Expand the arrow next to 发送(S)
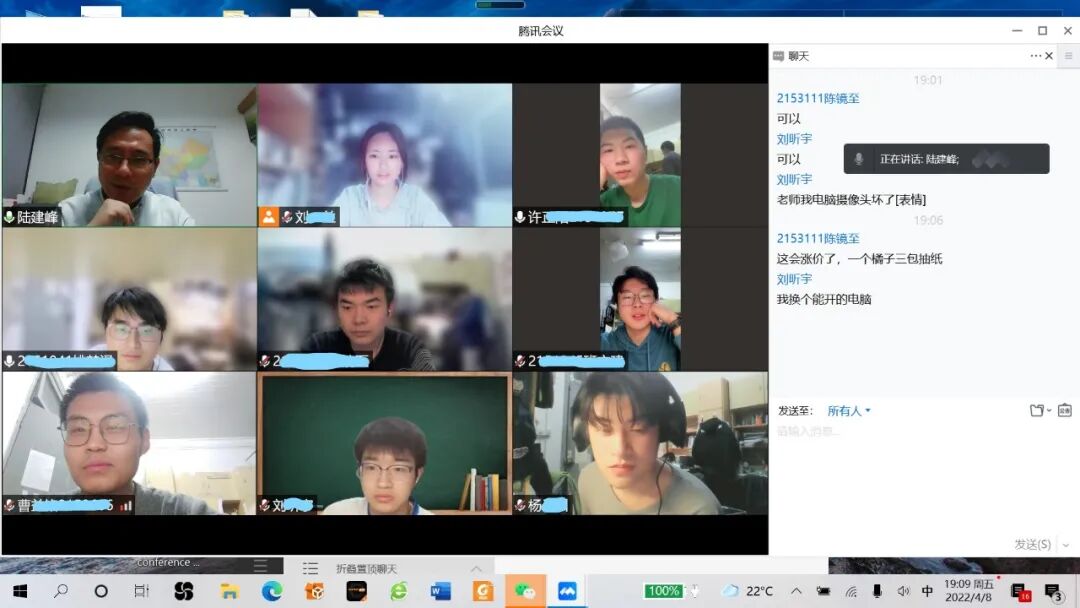This screenshot has height=608, width=1080. click(x=1066, y=544)
